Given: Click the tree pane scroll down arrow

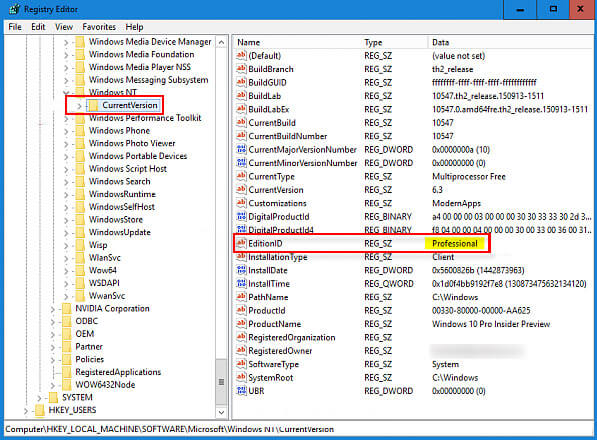Looking at the screenshot, I should coord(221,412).
